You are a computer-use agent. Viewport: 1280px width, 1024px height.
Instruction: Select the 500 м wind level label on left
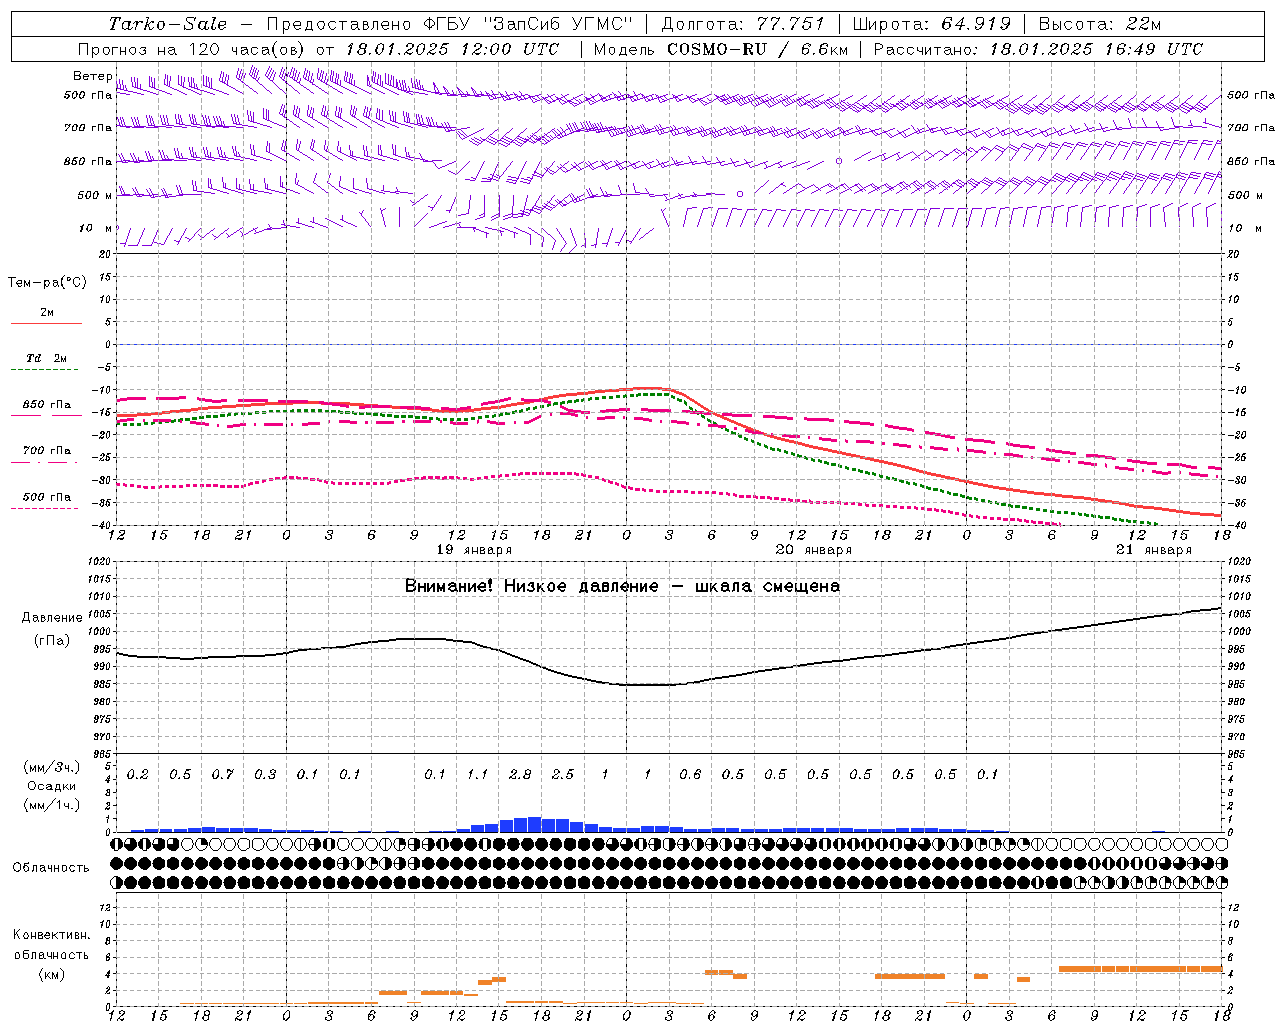click(x=96, y=195)
